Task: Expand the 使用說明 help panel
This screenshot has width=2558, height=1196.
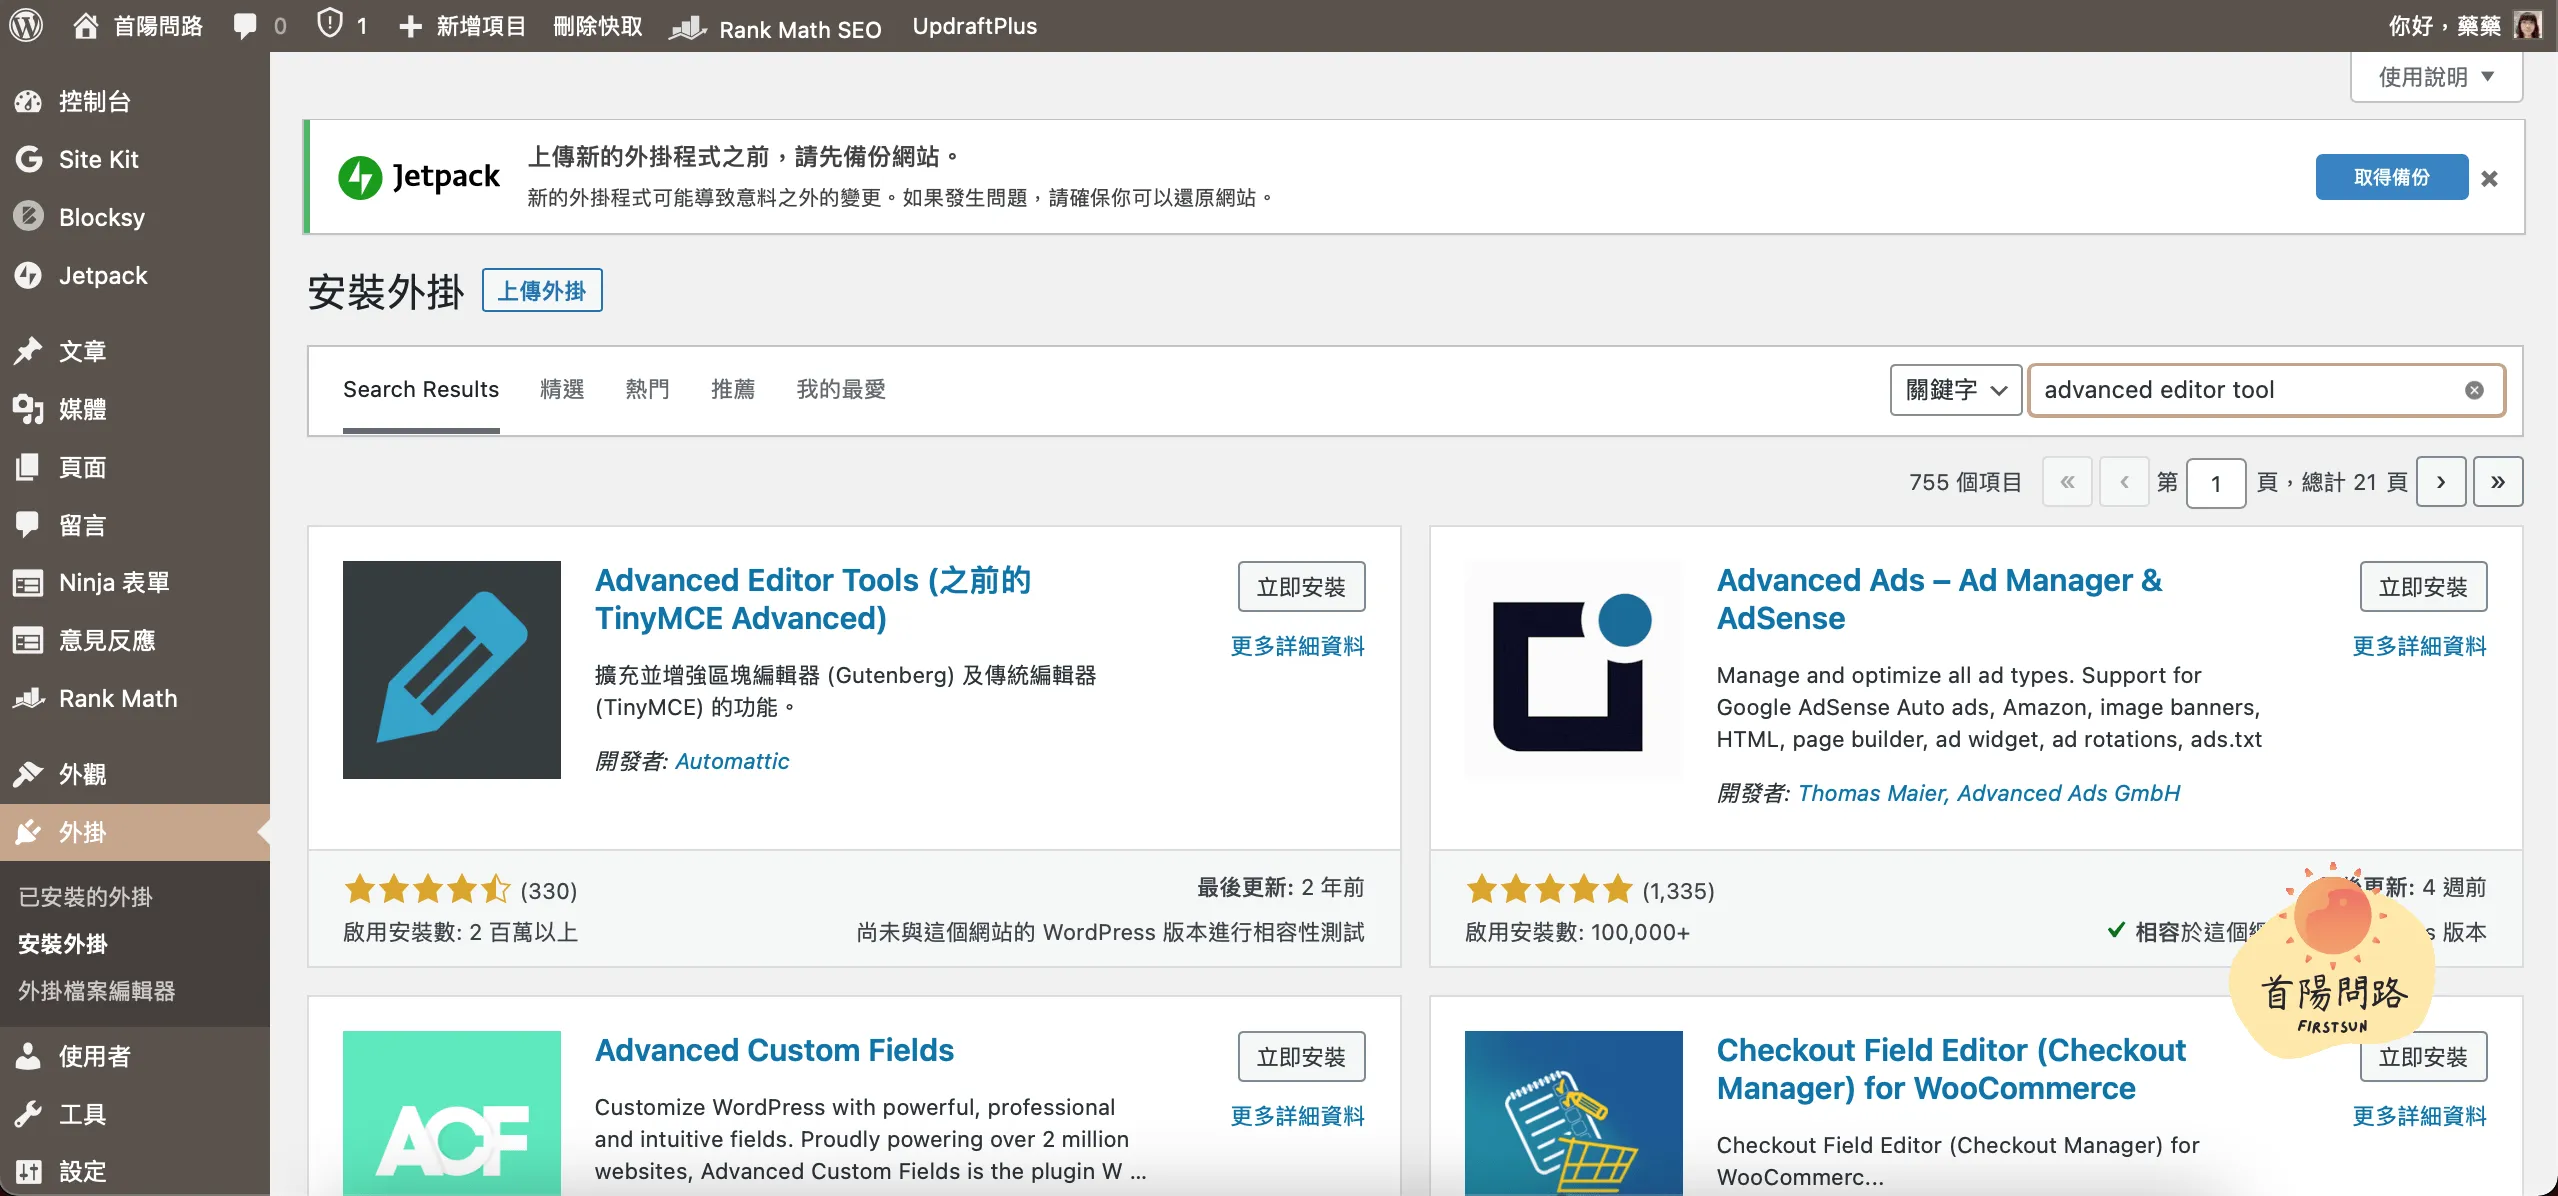Action: coord(2435,77)
